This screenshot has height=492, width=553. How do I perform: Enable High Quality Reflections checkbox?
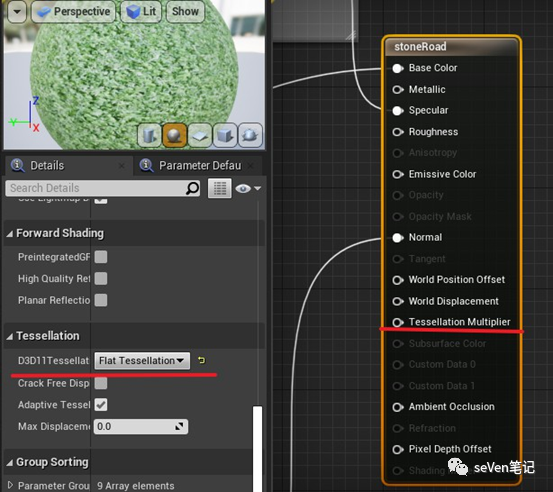point(101,279)
